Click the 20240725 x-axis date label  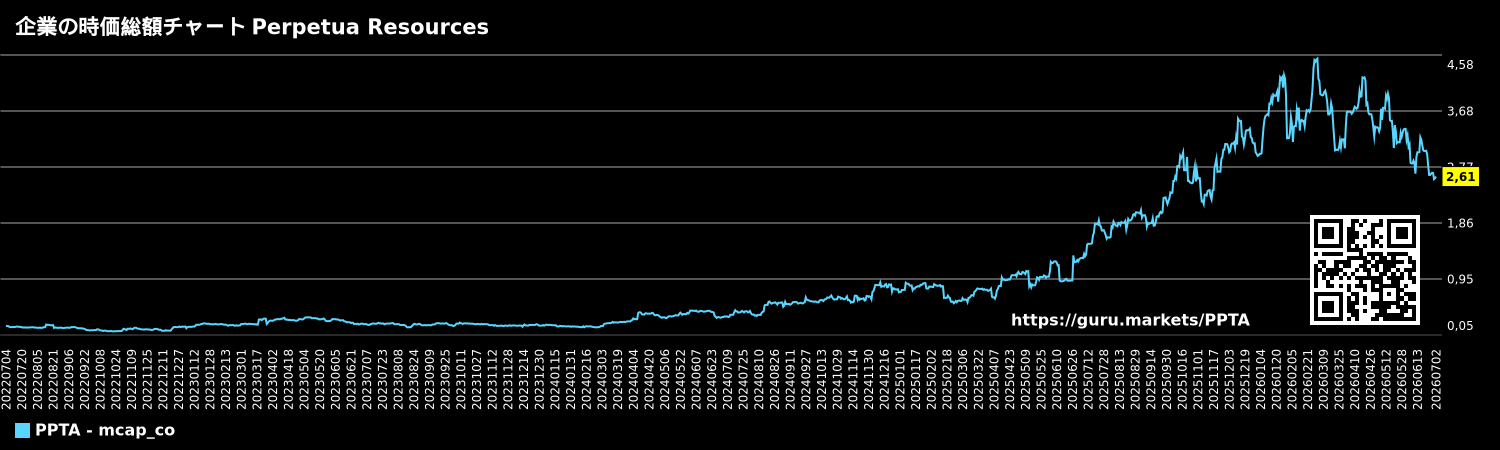[743, 378]
